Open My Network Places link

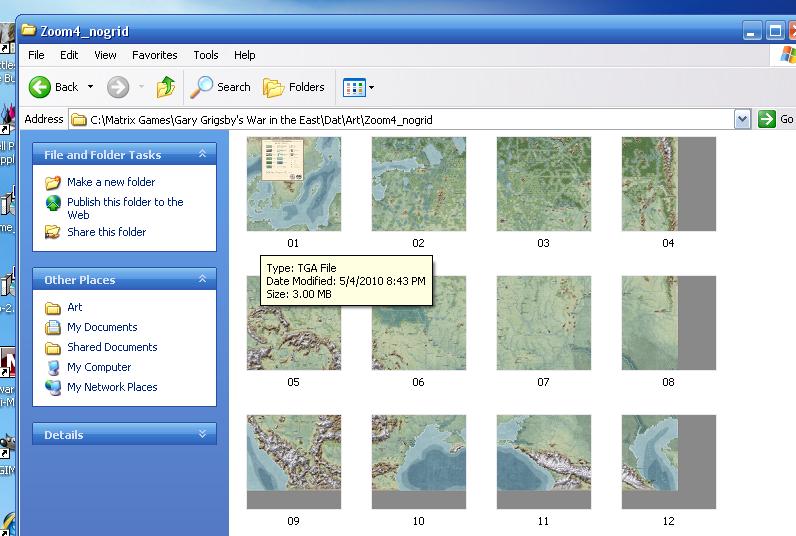112,387
